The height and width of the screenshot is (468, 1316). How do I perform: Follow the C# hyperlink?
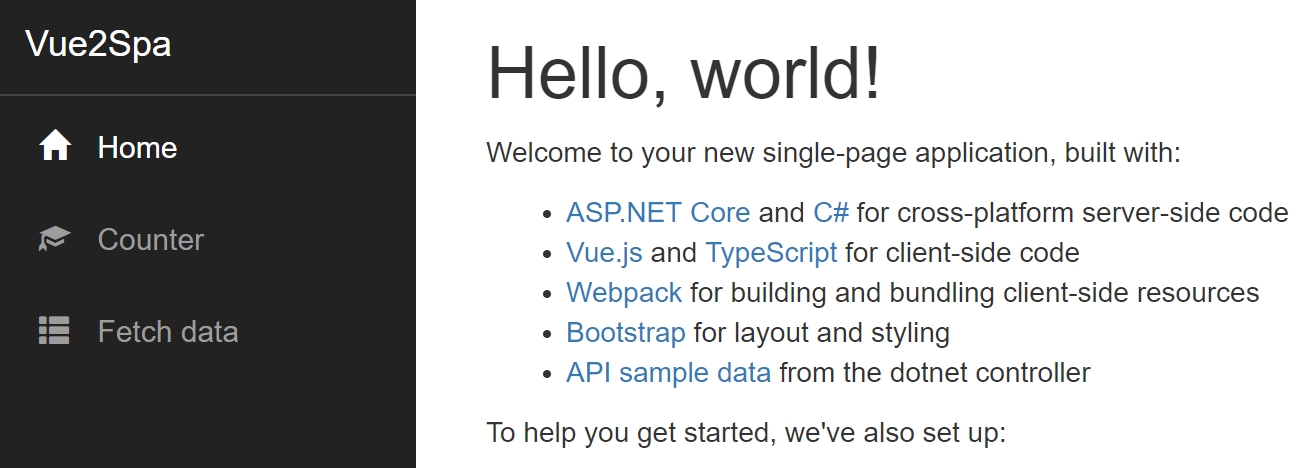pyautogui.click(x=831, y=213)
